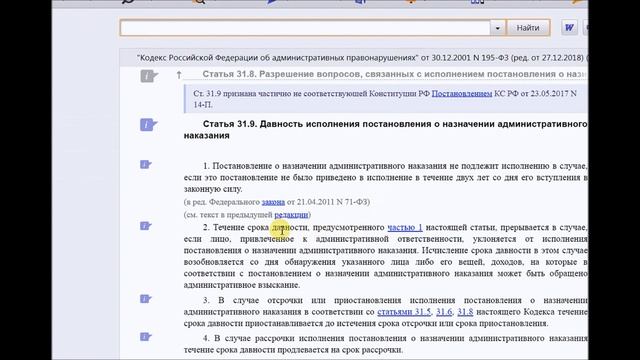
Task: Click the margin icon beside paragraph 1
Action: [146, 164]
